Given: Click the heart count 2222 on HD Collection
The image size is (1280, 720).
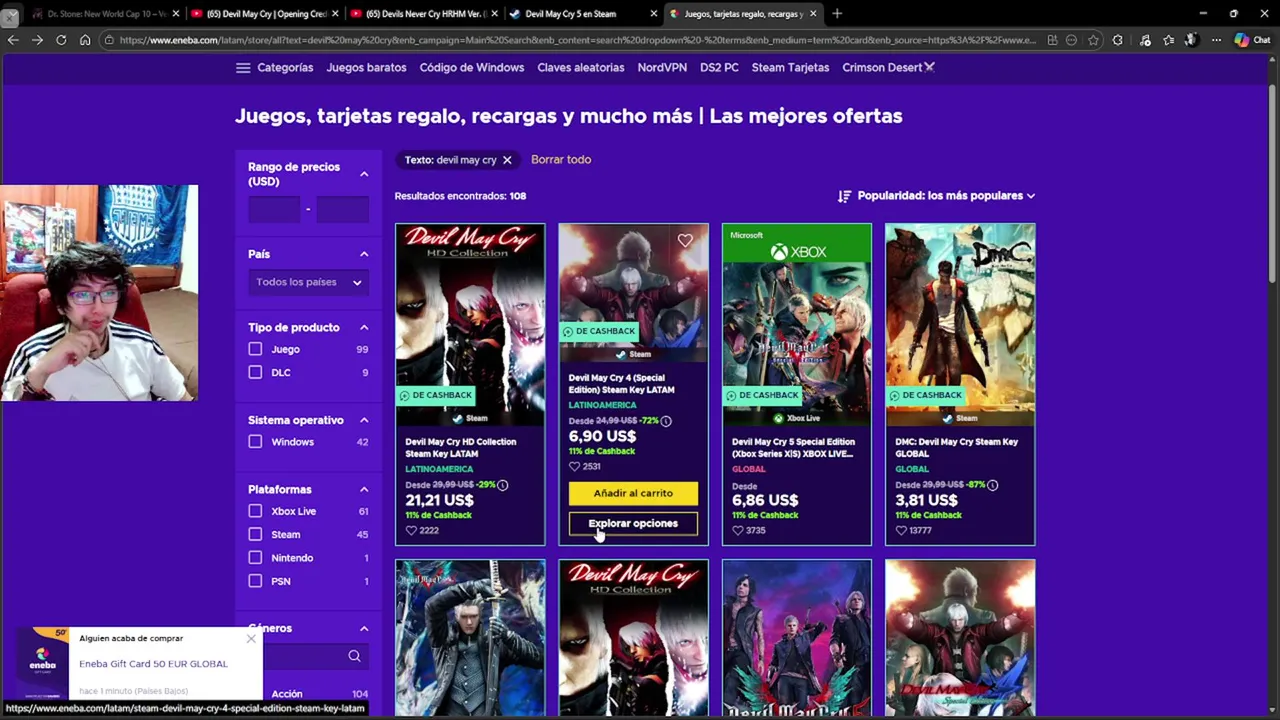Looking at the screenshot, I should click(x=422, y=530).
